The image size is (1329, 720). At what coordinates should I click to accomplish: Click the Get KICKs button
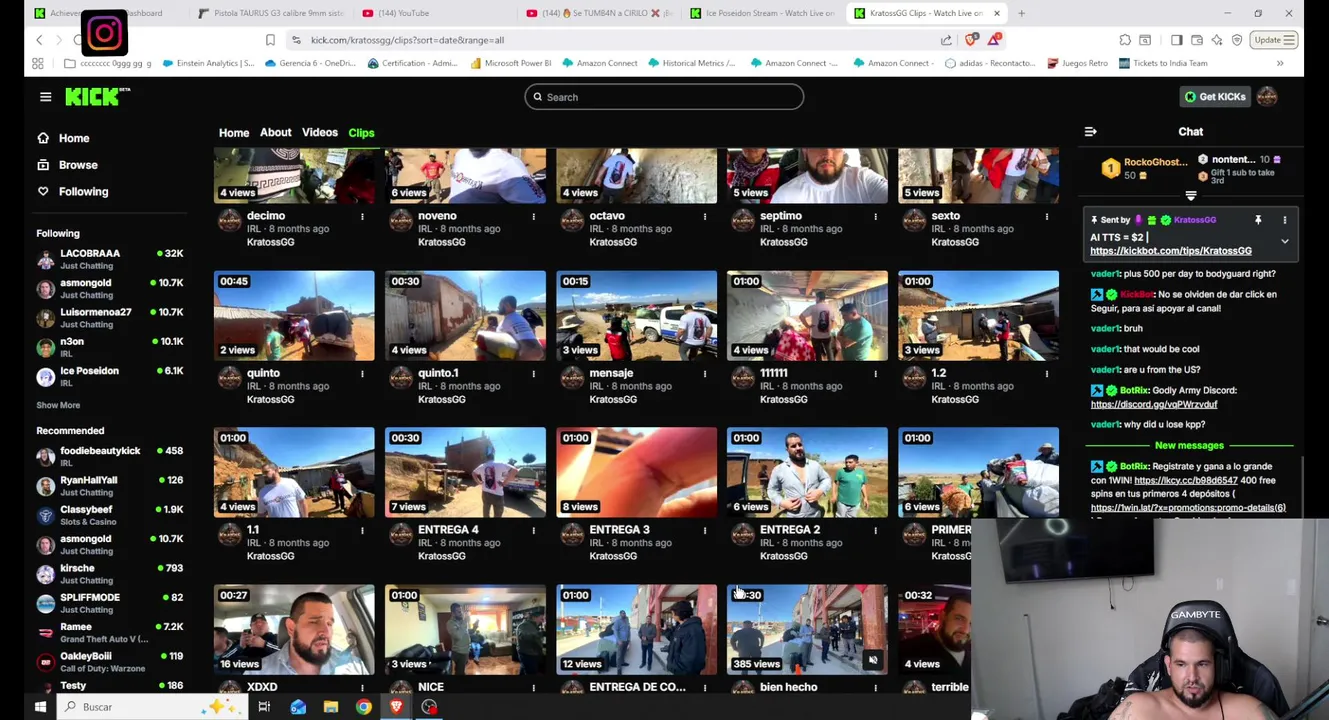coord(1215,97)
